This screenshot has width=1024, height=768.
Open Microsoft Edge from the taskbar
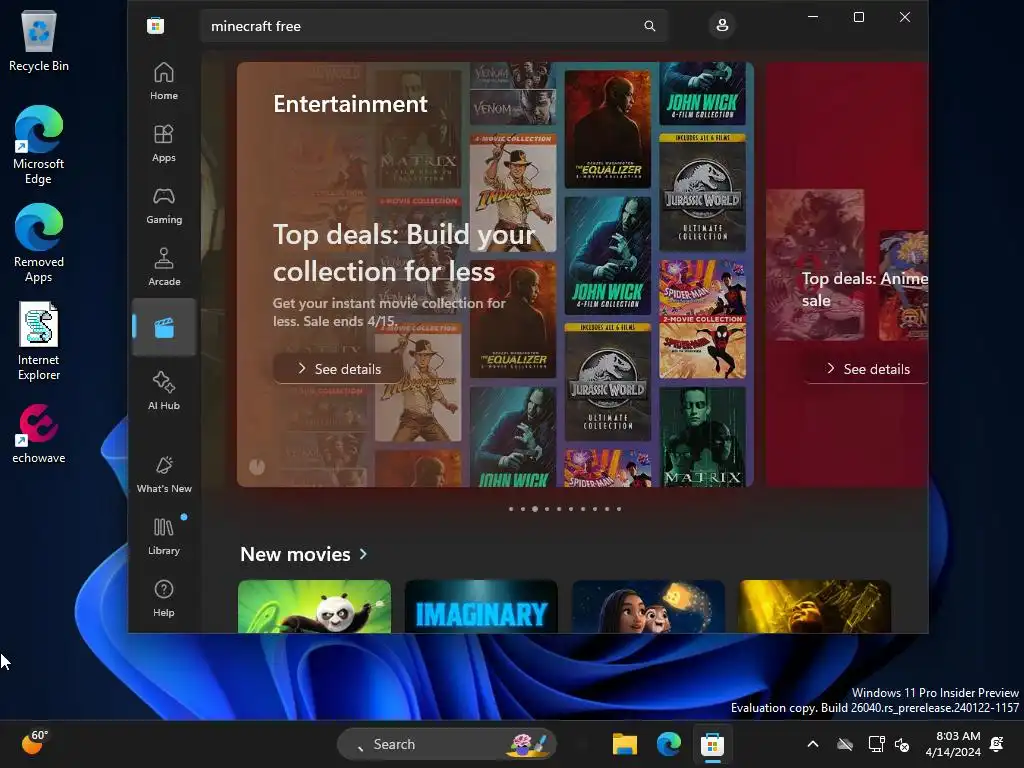[x=669, y=744]
